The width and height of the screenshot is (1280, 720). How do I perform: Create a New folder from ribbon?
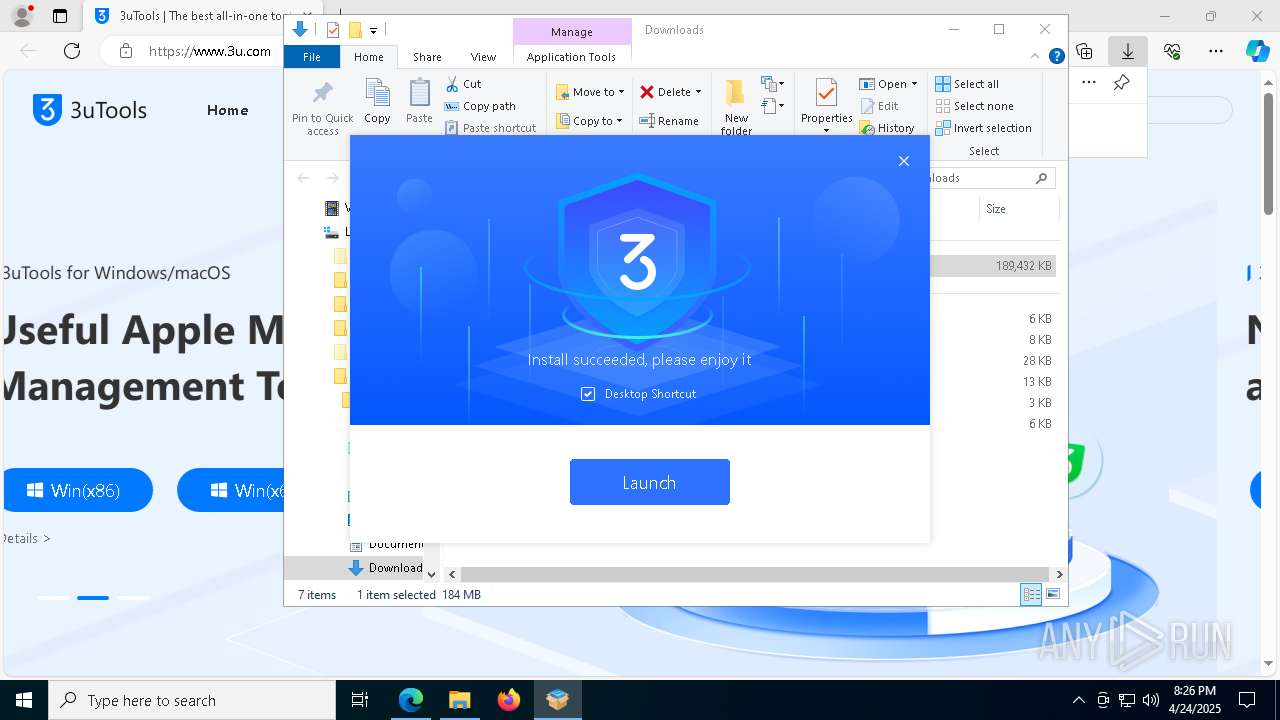[x=736, y=107]
